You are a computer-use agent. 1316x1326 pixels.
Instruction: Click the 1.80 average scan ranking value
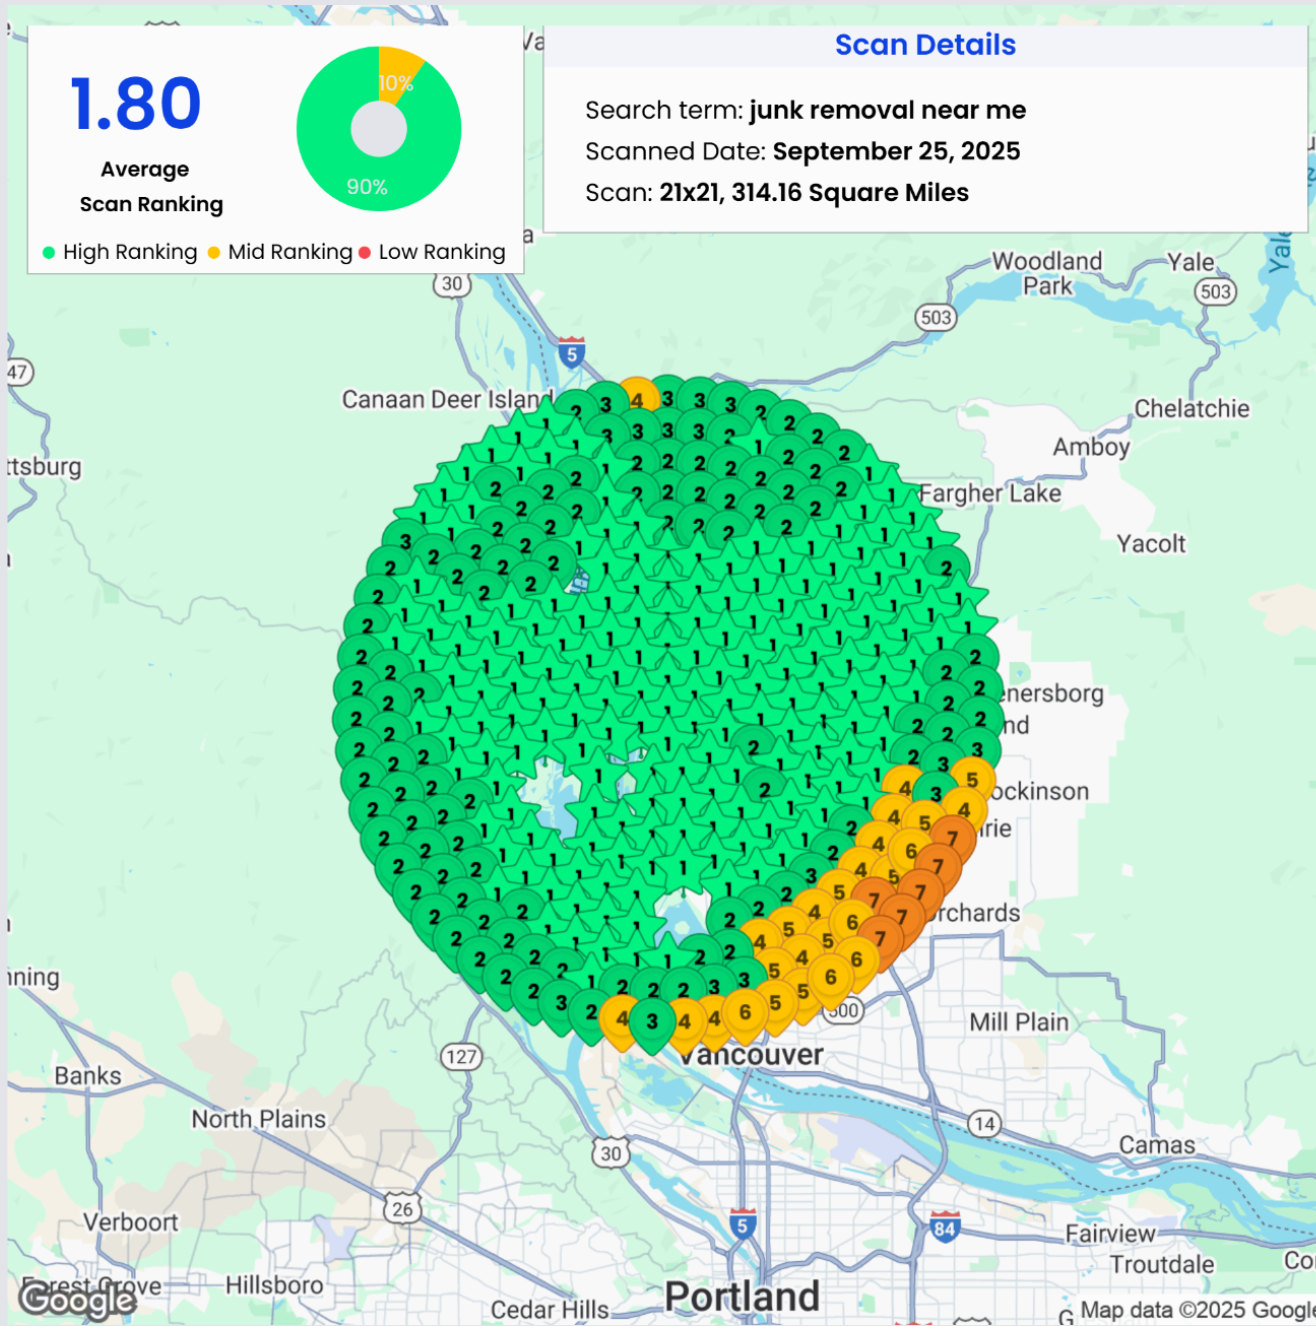136,104
